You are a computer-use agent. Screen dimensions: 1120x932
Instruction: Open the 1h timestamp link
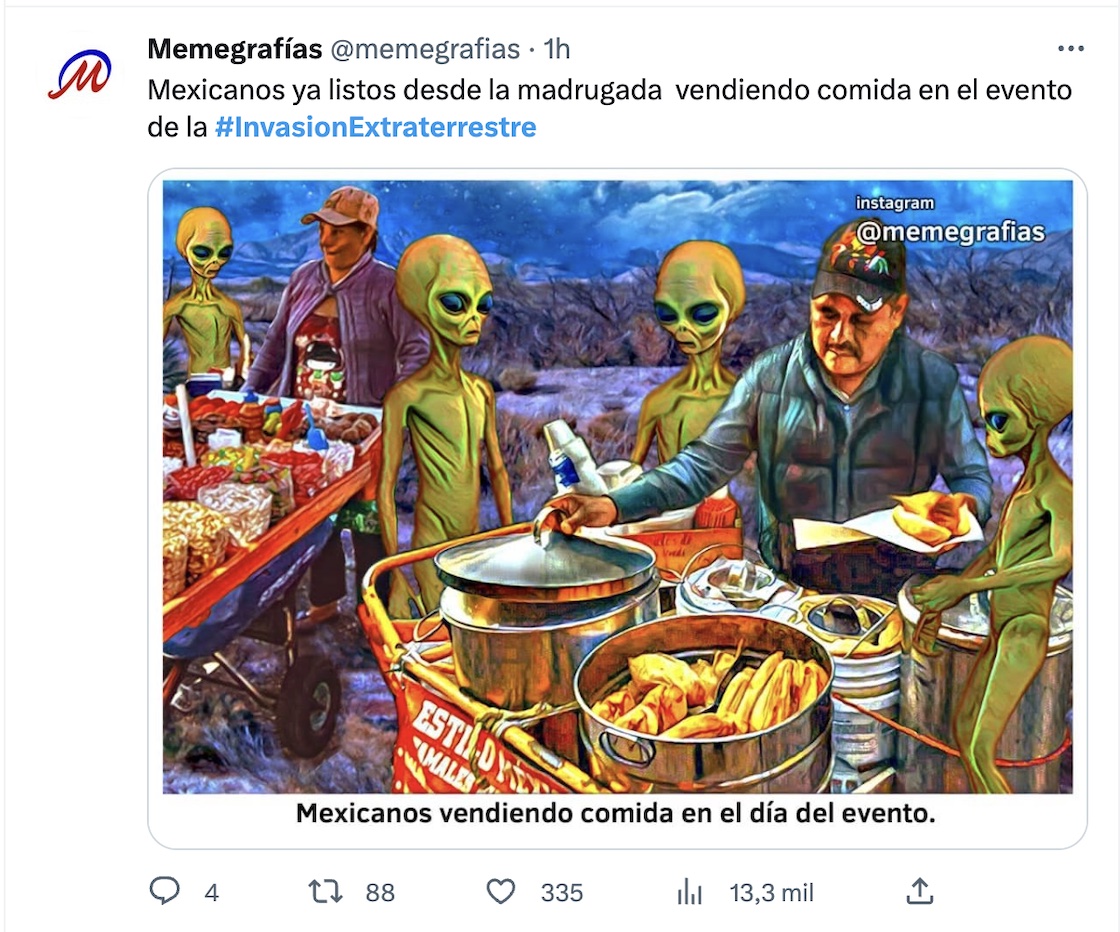point(556,49)
